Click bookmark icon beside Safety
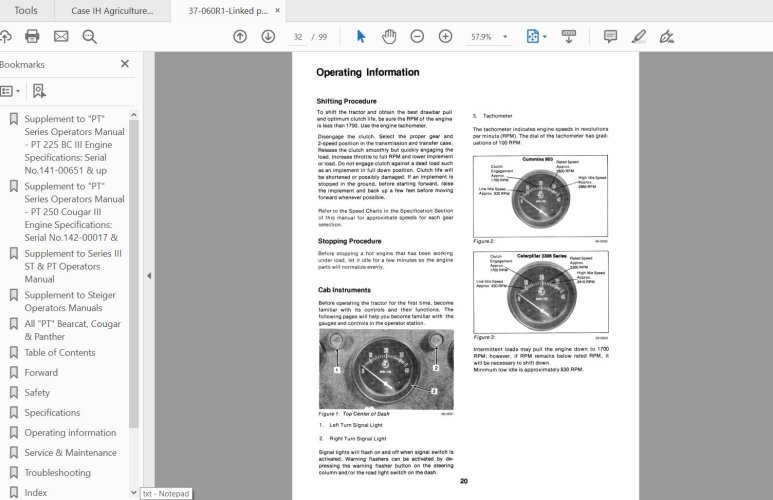Viewport: 773px width, 500px height. point(14,393)
